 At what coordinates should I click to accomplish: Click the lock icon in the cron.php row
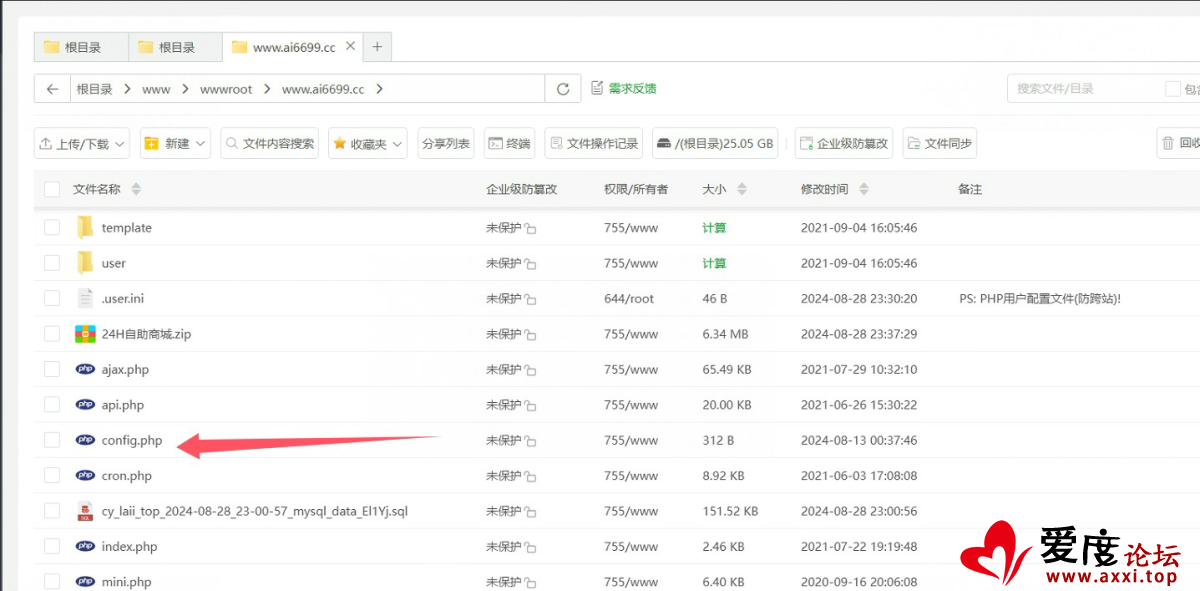coord(530,477)
